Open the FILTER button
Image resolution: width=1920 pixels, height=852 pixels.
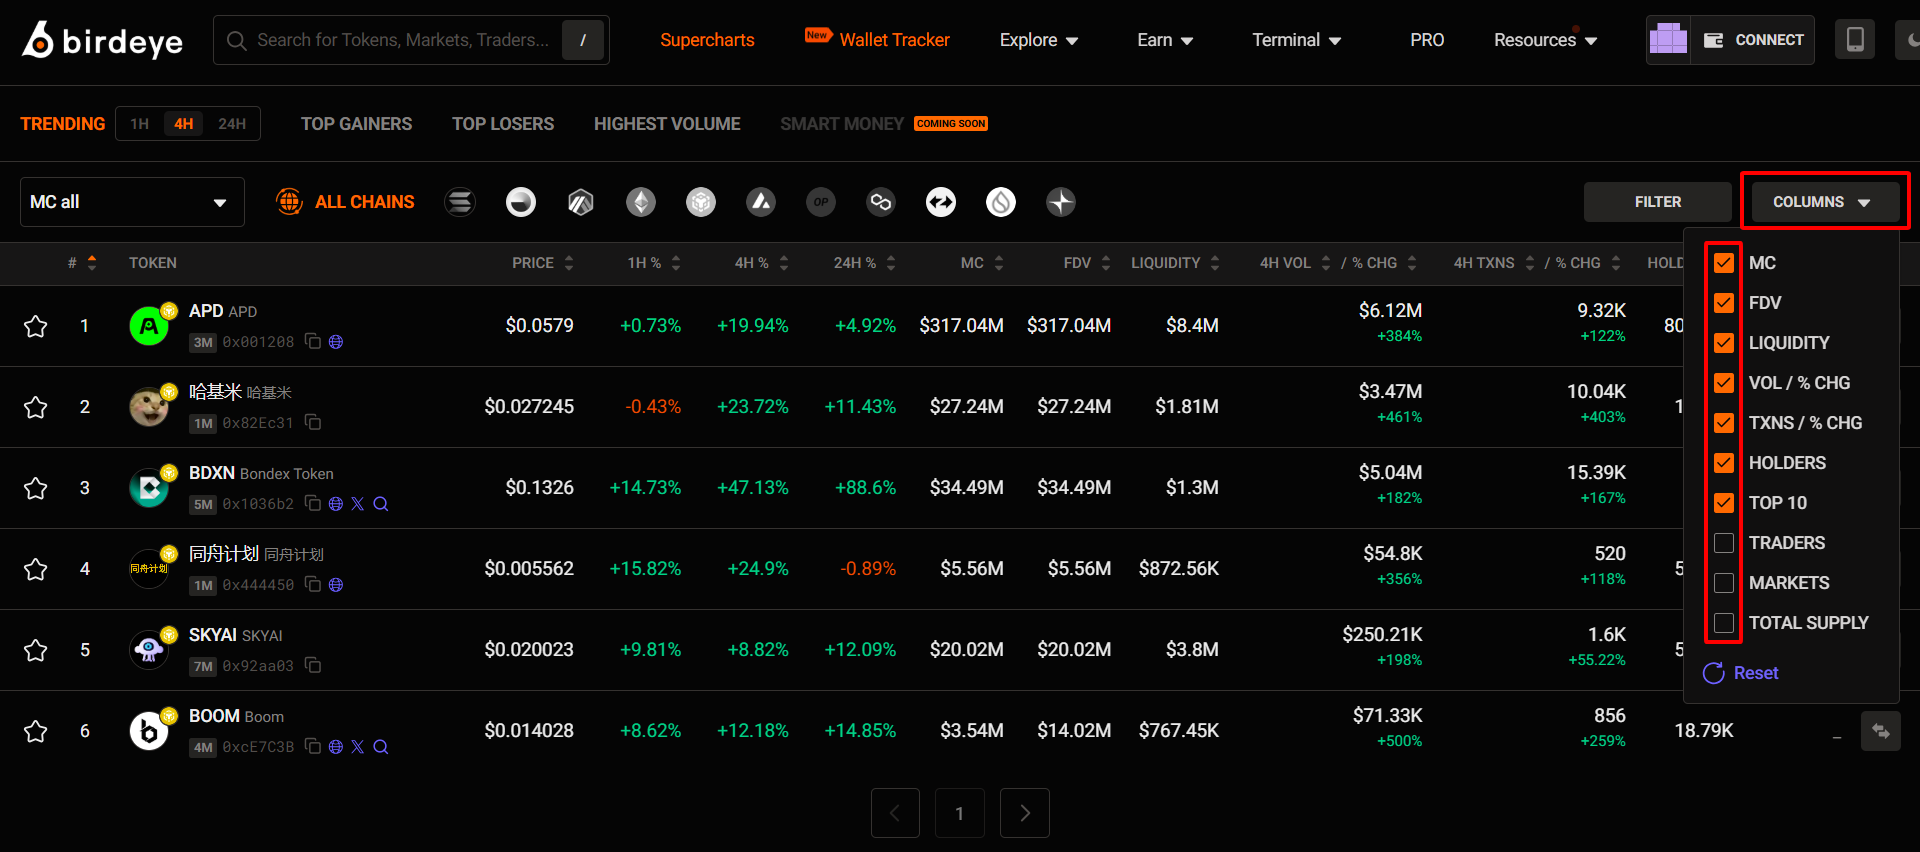coord(1658,202)
